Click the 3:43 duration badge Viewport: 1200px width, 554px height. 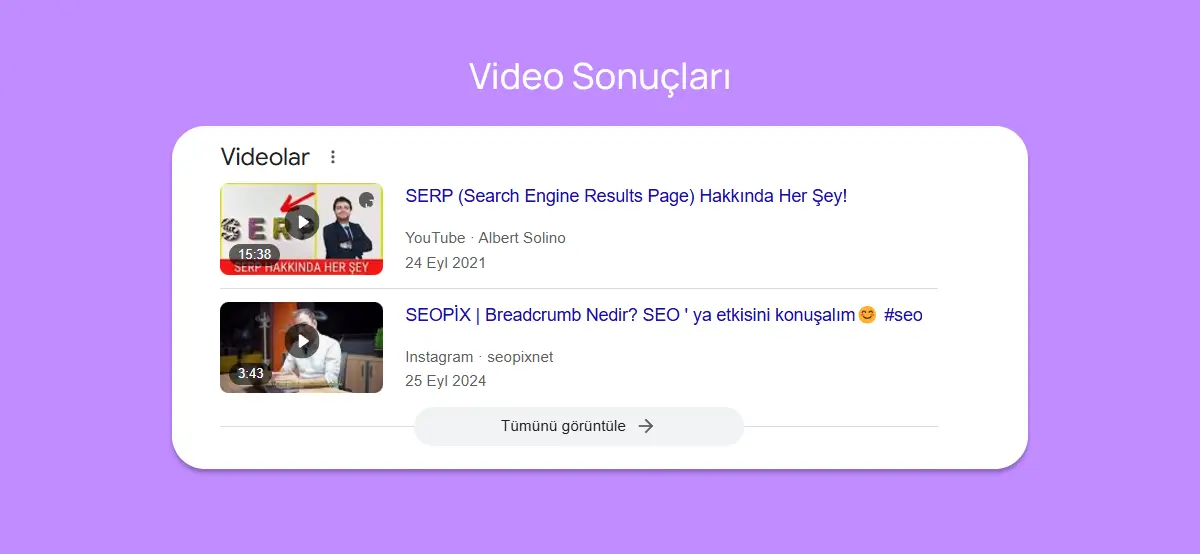click(x=251, y=373)
